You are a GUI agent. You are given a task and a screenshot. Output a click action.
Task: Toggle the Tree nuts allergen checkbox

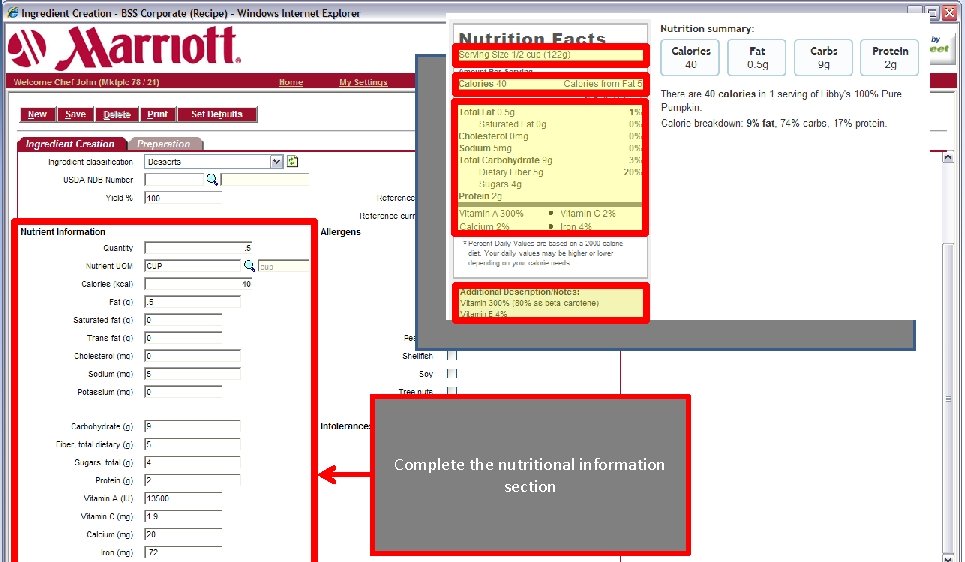[452, 391]
